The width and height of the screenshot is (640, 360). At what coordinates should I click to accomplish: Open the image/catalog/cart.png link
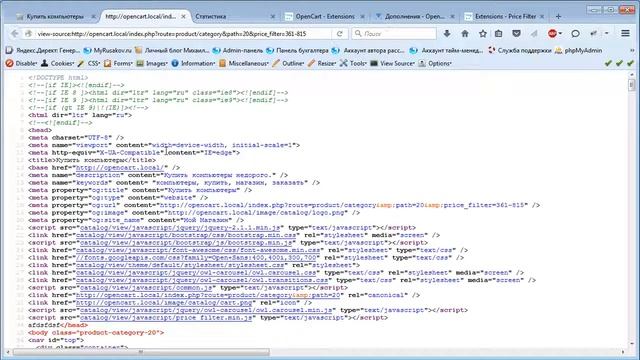pyautogui.click(x=164, y=303)
